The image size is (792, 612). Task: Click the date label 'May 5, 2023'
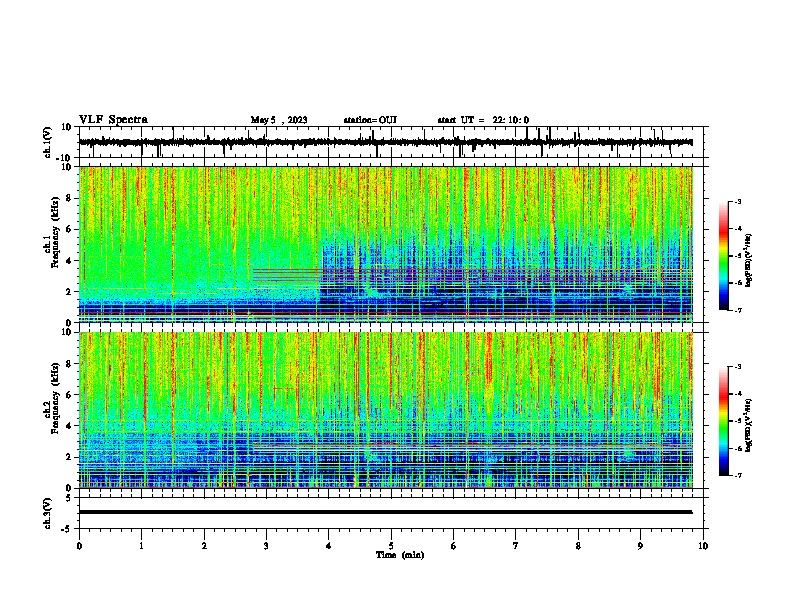[x=279, y=120]
